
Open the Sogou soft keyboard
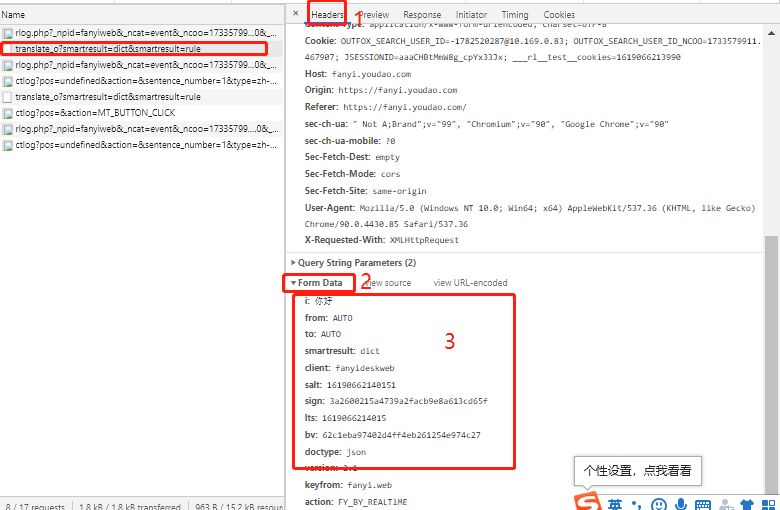703,505
